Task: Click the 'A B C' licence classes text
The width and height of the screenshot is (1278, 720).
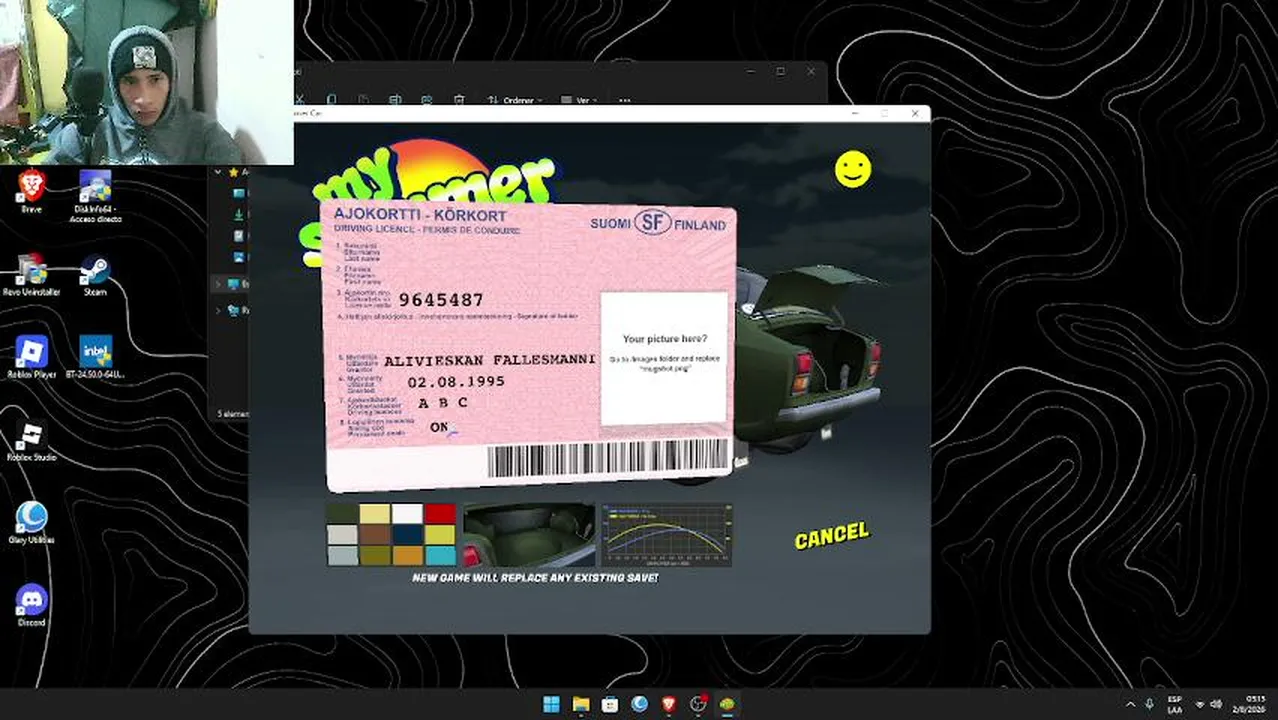Action: point(443,403)
